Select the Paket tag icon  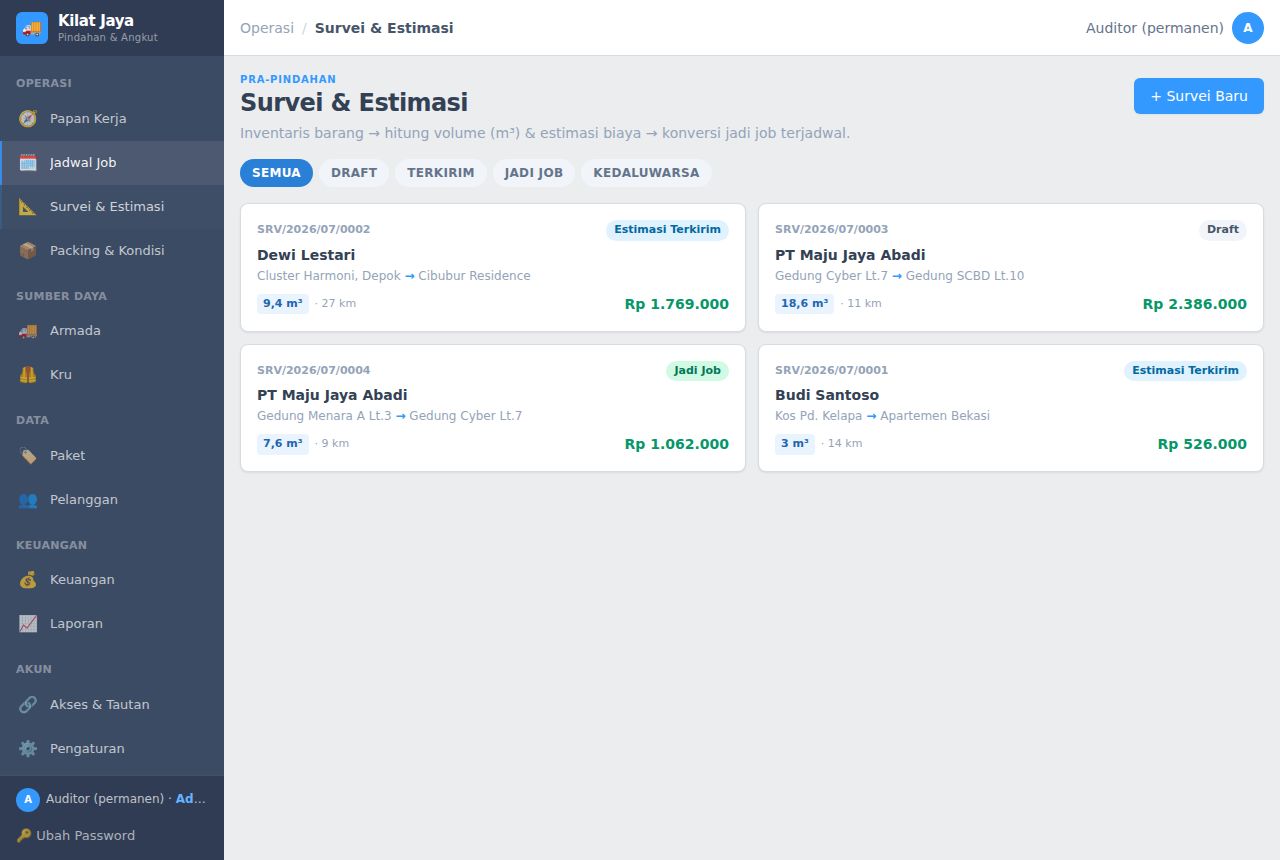[28, 456]
